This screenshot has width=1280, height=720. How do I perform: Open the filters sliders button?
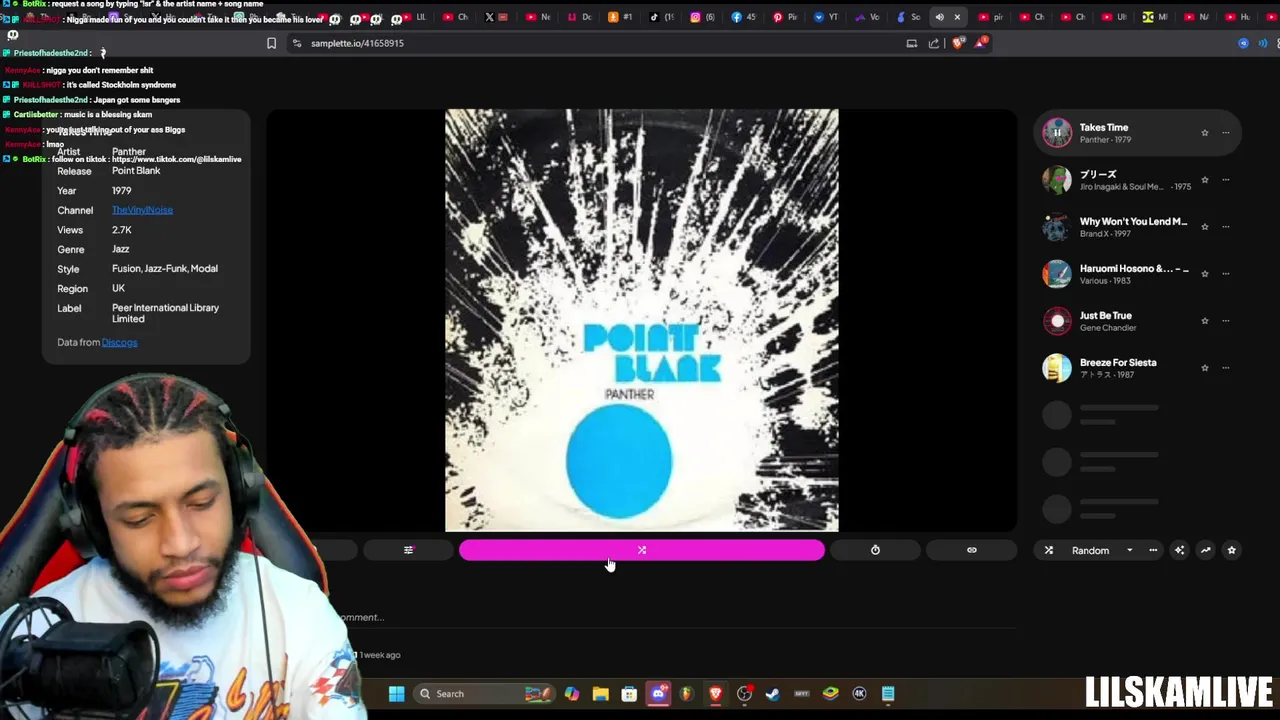[x=408, y=550]
